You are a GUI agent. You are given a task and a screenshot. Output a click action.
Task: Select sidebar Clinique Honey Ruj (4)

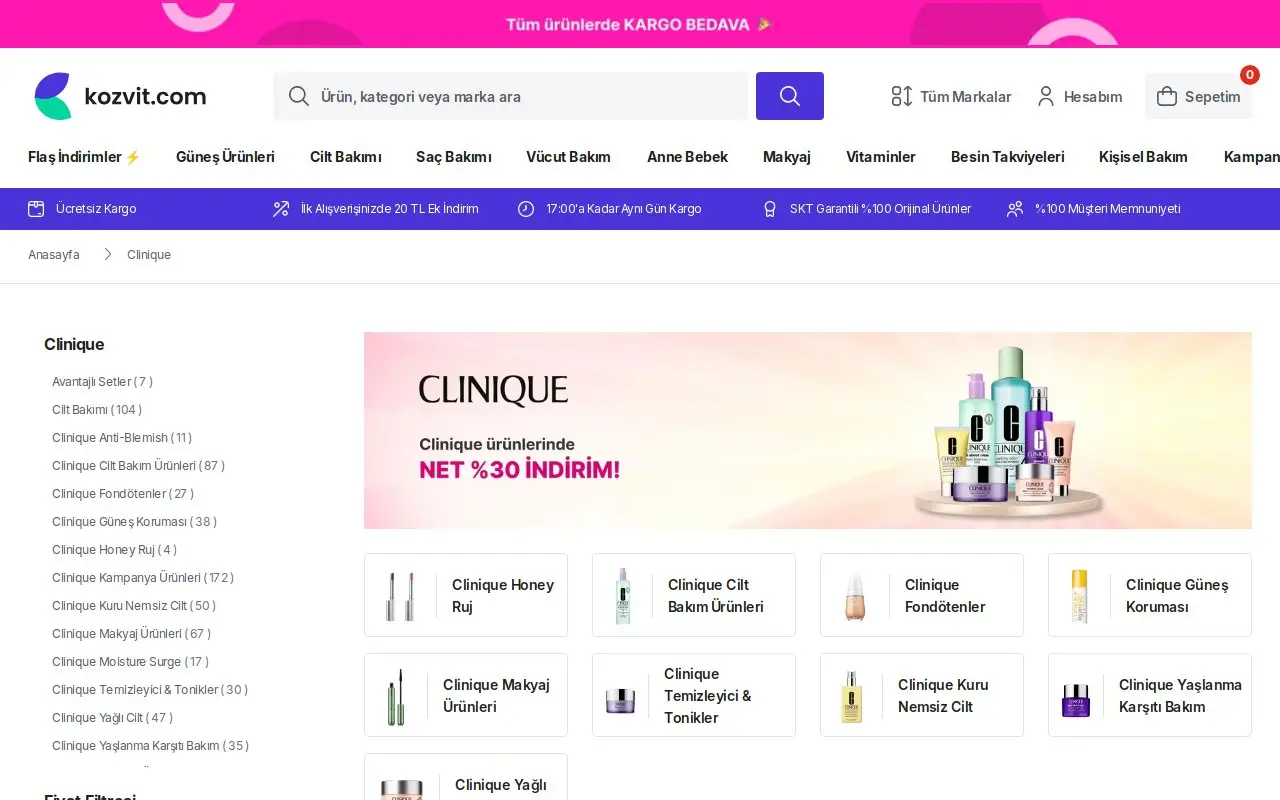pos(114,549)
